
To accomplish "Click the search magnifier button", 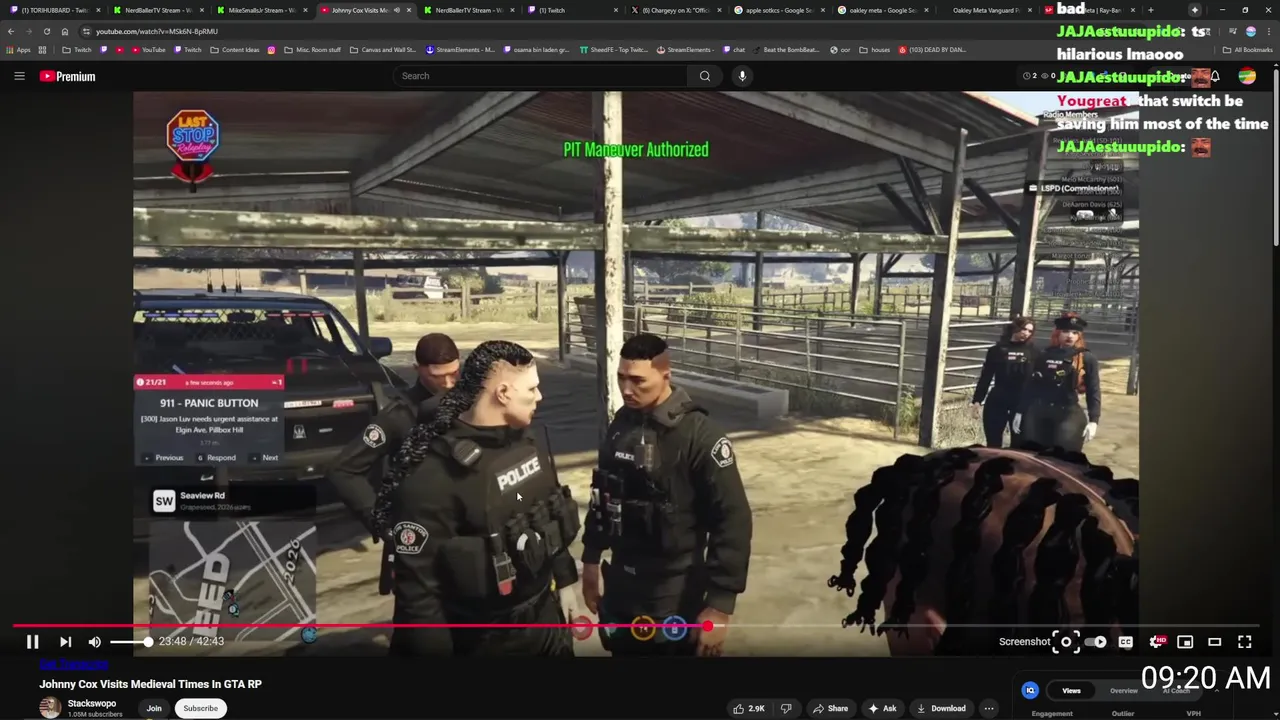I will tap(705, 76).
